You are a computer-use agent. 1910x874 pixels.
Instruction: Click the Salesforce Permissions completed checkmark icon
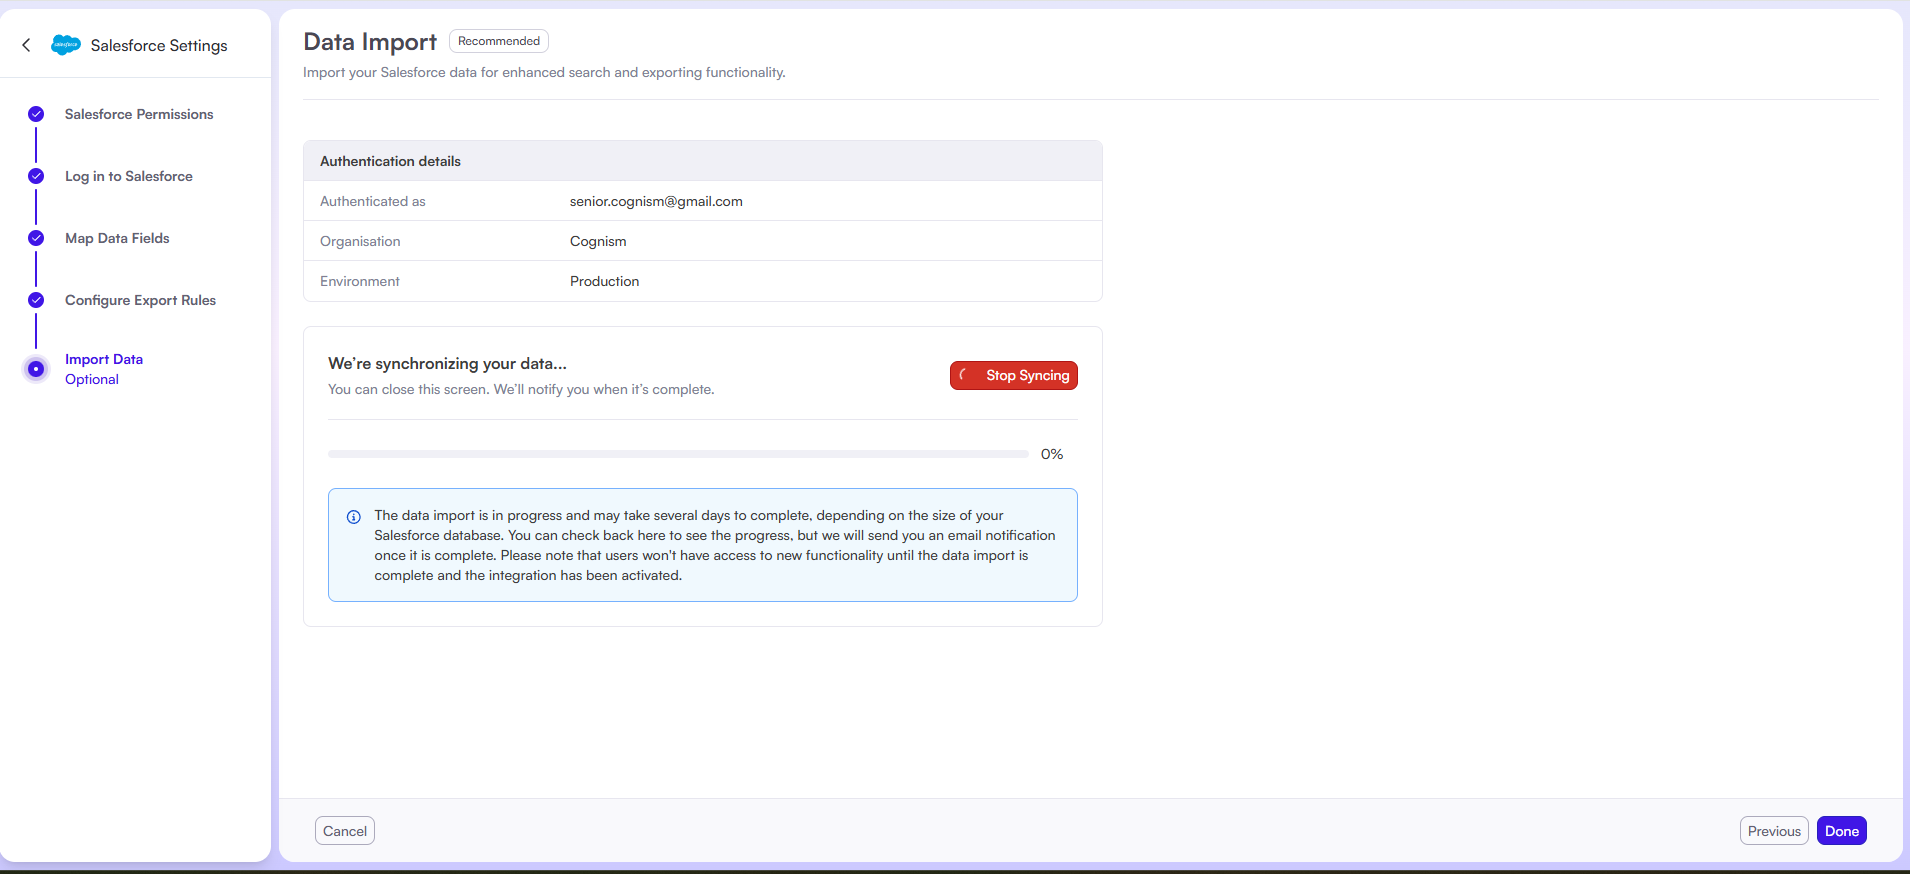tap(36, 114)
